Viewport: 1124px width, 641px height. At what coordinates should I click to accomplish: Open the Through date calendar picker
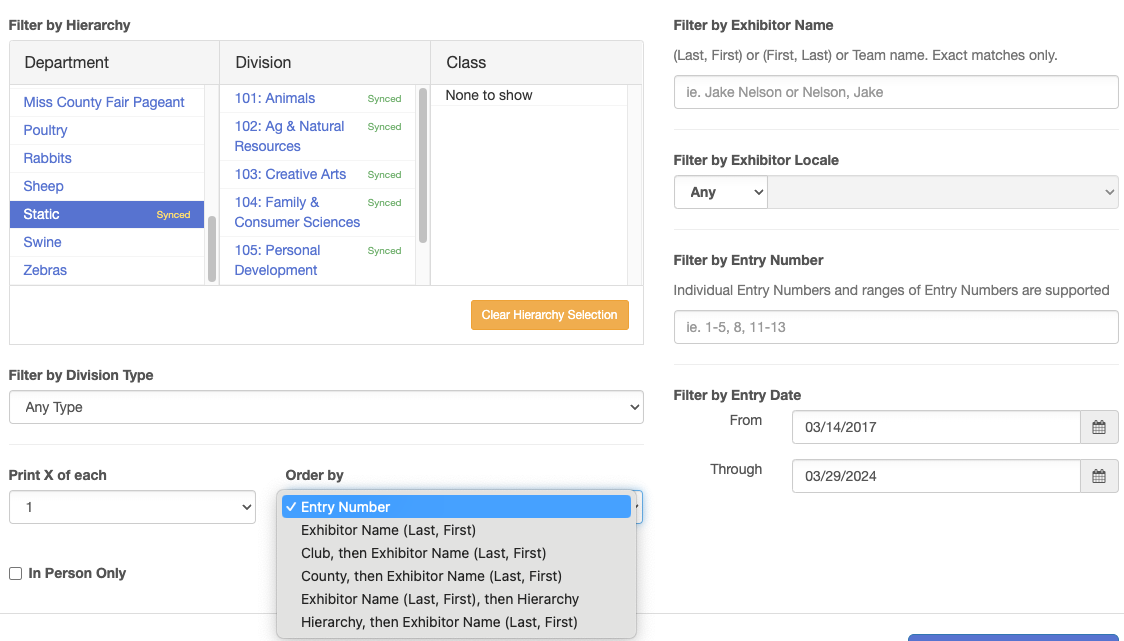(x=1099, y=476)
